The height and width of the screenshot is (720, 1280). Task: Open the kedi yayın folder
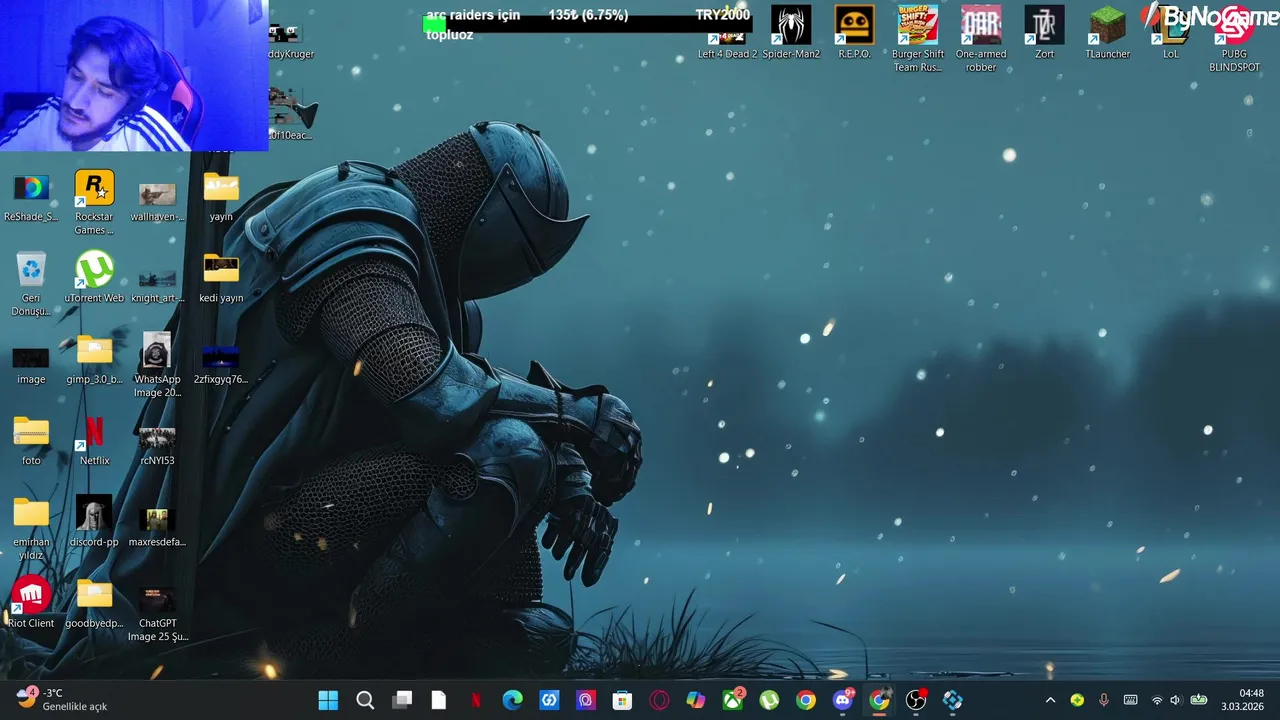221,277
